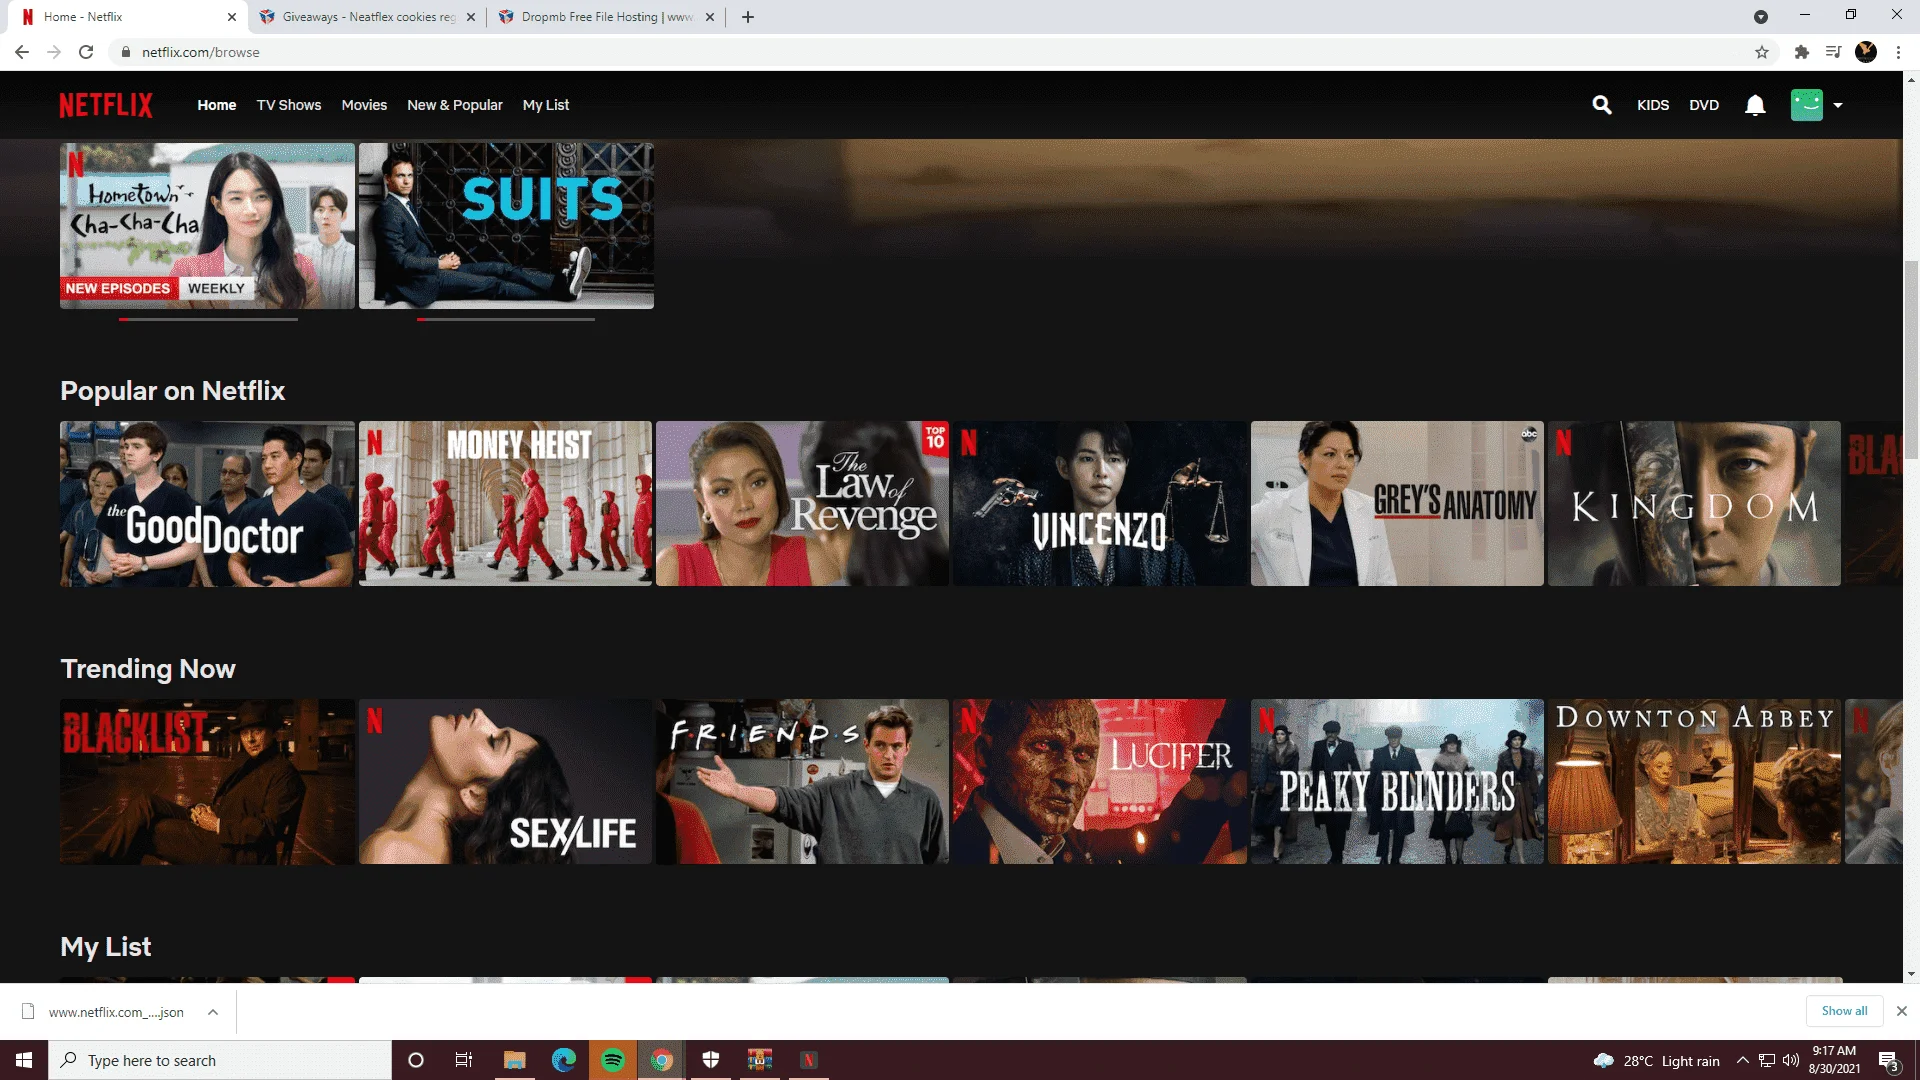Close the downloads bar

[1902, 1011]
